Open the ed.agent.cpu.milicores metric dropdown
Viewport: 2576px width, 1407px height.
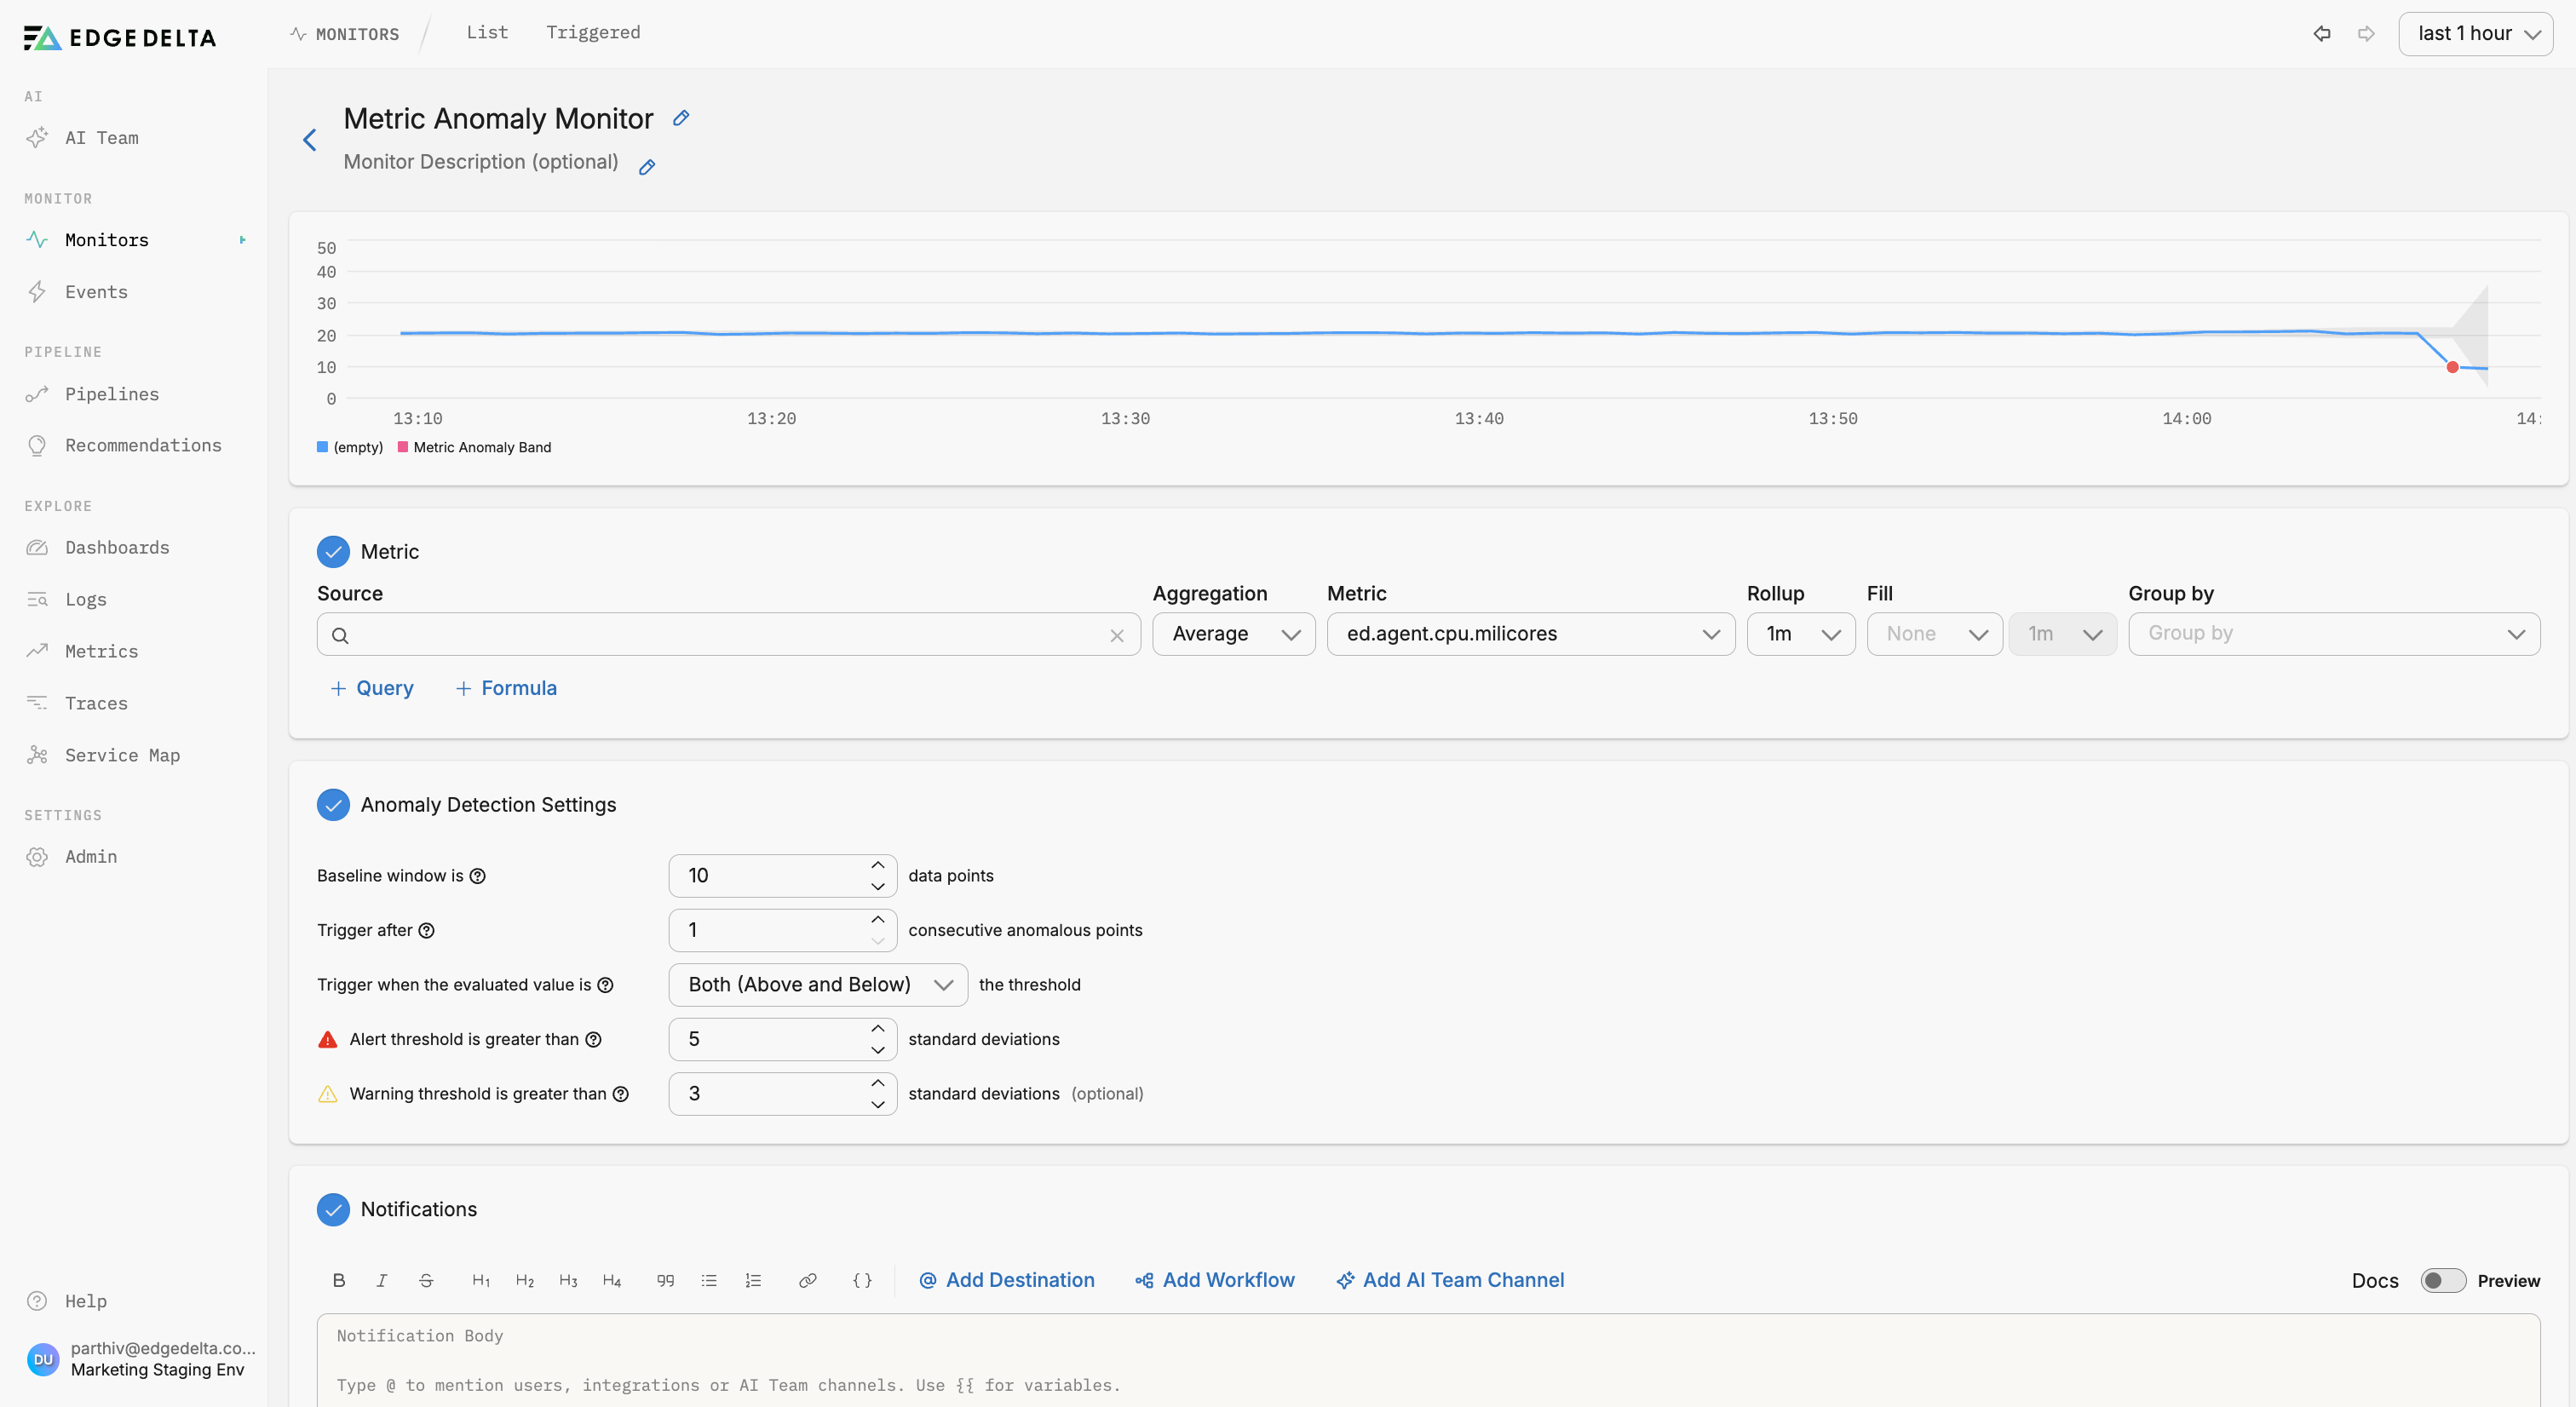click(x=1531, y=634)
